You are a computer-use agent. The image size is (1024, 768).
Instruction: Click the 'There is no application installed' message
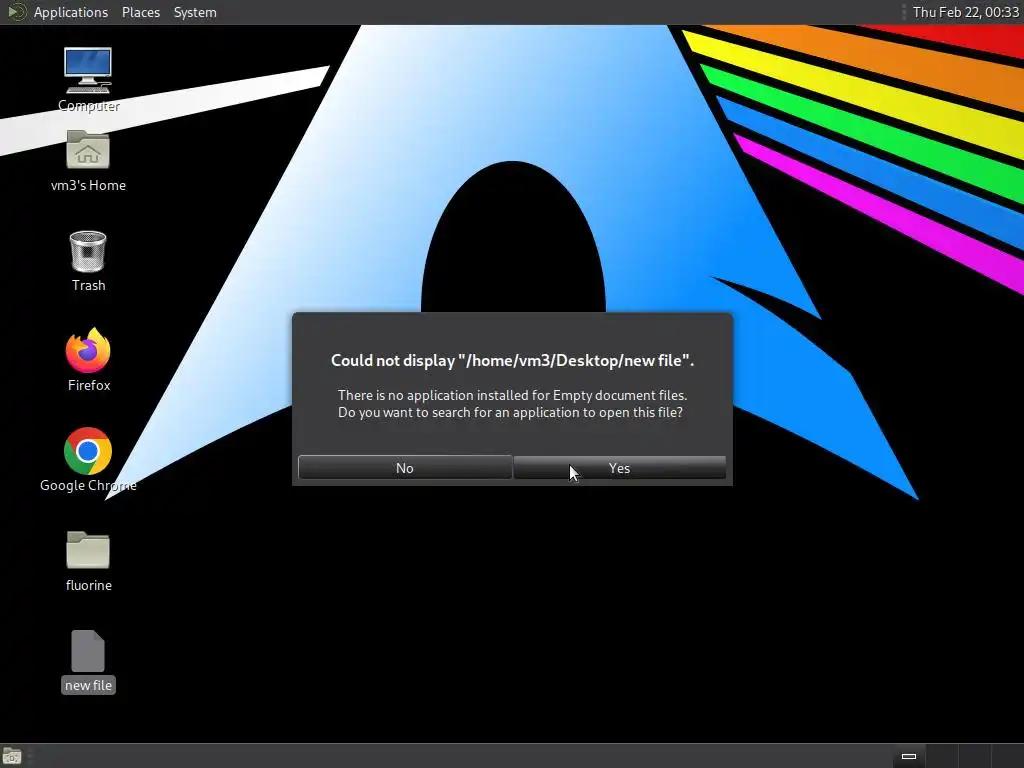point(513,395)
